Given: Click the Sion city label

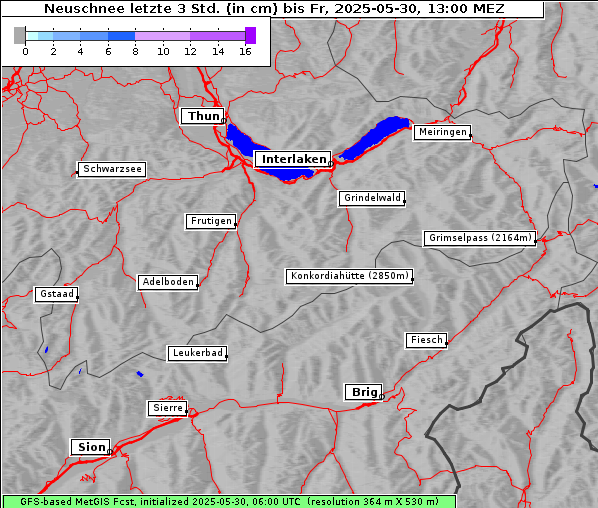Looking at the screenshot, I should click(91, 447).
